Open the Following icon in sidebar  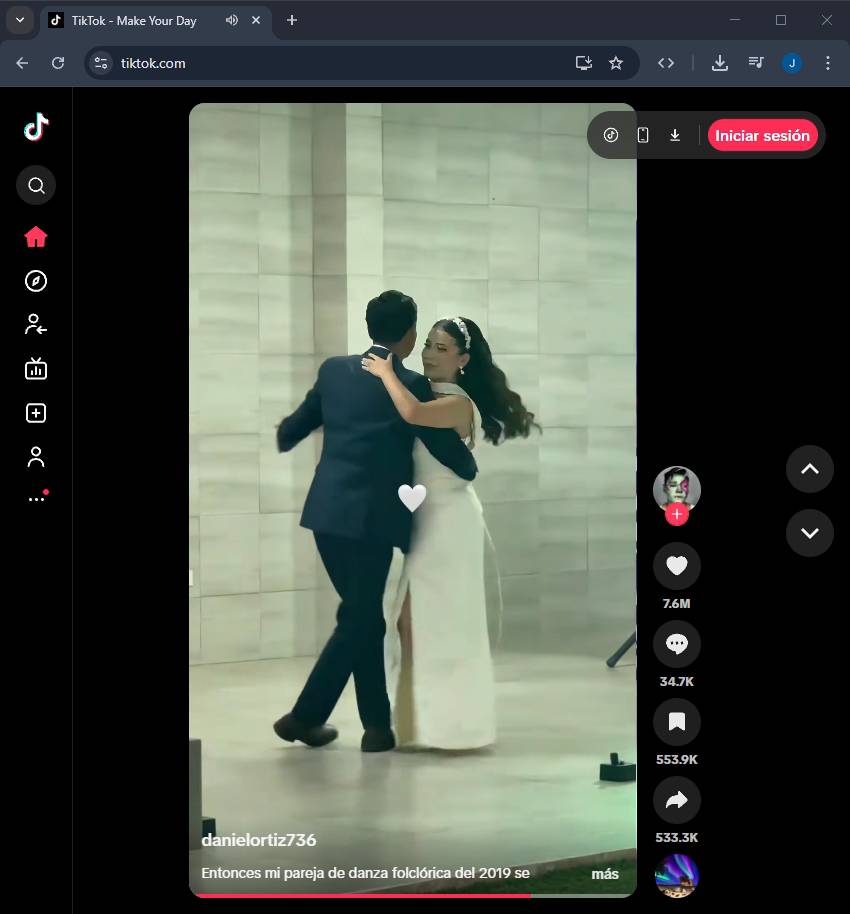click(36, 324)
